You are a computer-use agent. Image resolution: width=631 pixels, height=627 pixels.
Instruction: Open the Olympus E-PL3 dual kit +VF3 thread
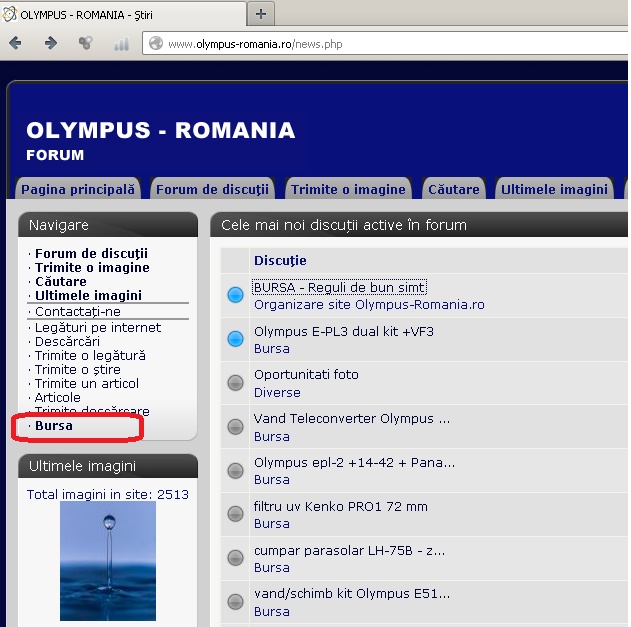tap(344, 331)
